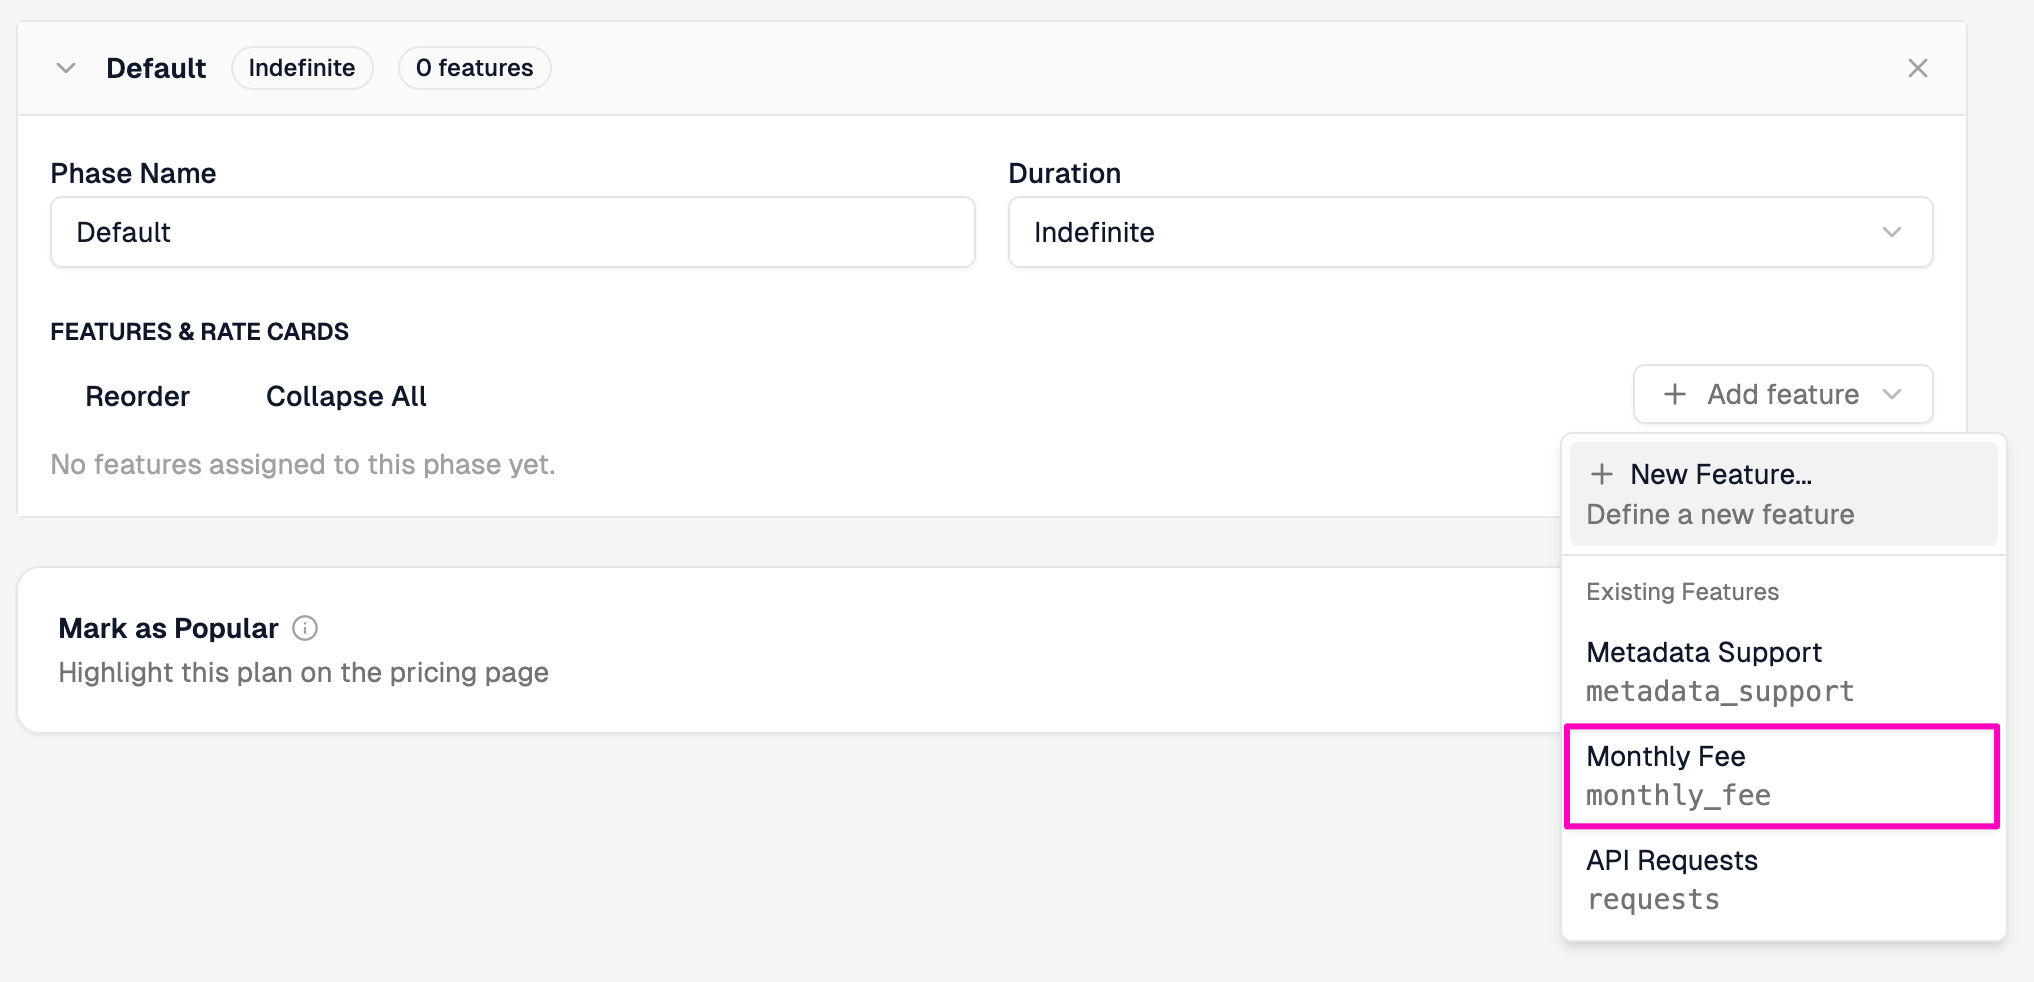The width and height of the screenshot is (2034, 982).
Task: Click the plus icon on Add feature button
Action: pos(1674,394)
